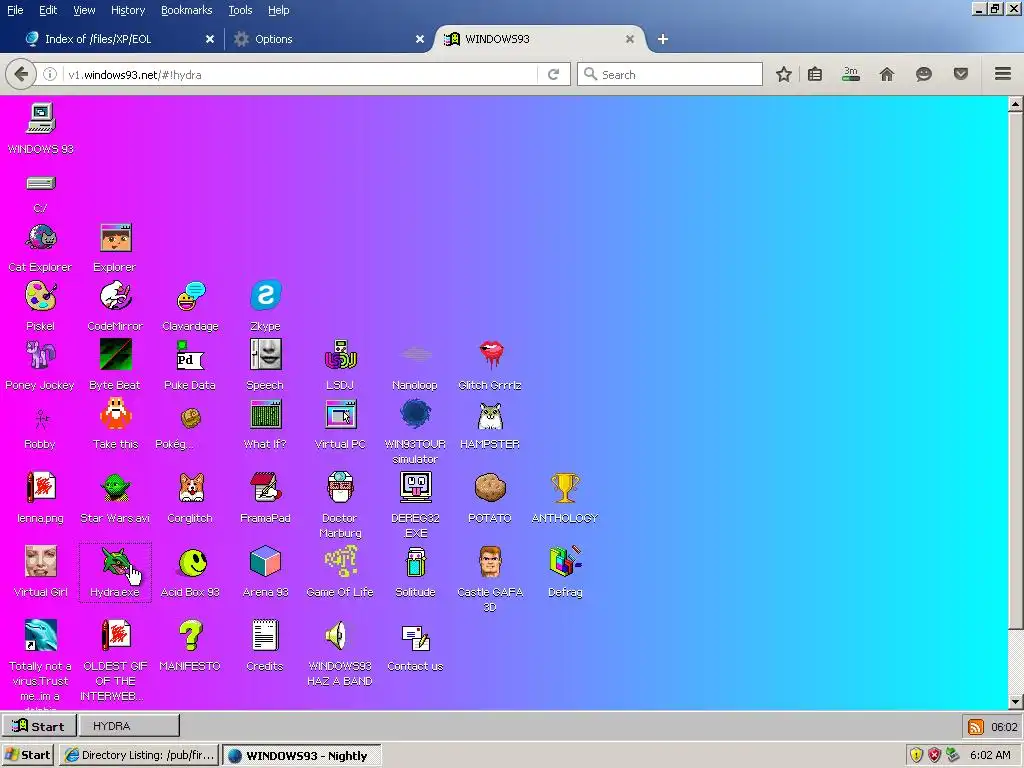Open Contact us icon

coord(415,637)
